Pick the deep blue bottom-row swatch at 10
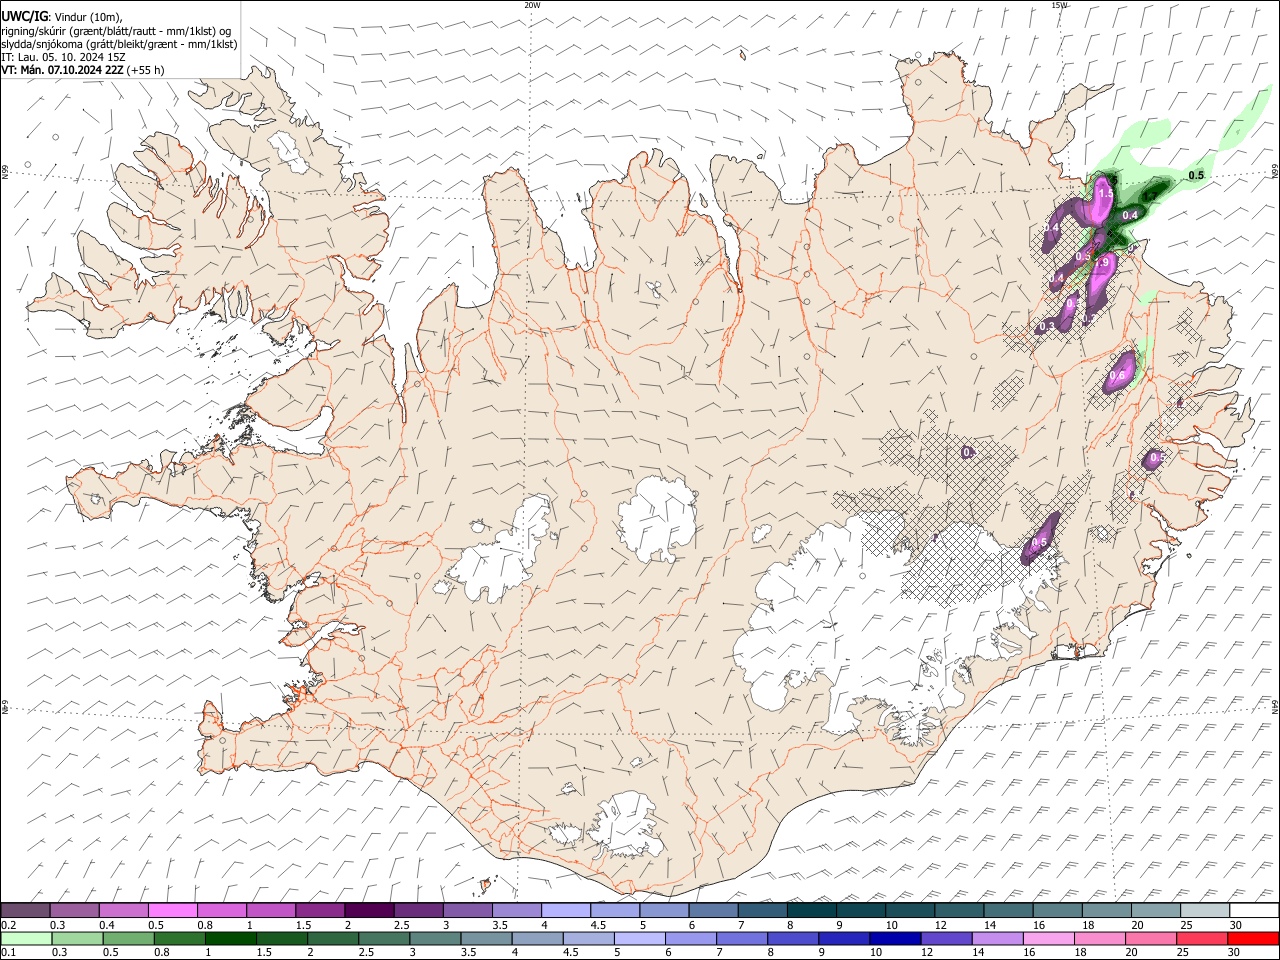1280x960 pixels. pos(894,938)
